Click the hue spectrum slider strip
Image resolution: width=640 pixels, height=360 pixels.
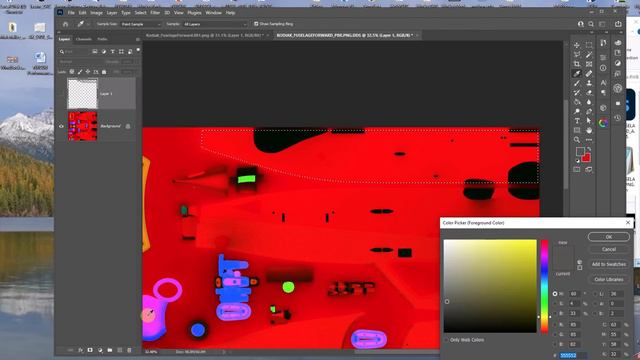(x=544, y=286)
